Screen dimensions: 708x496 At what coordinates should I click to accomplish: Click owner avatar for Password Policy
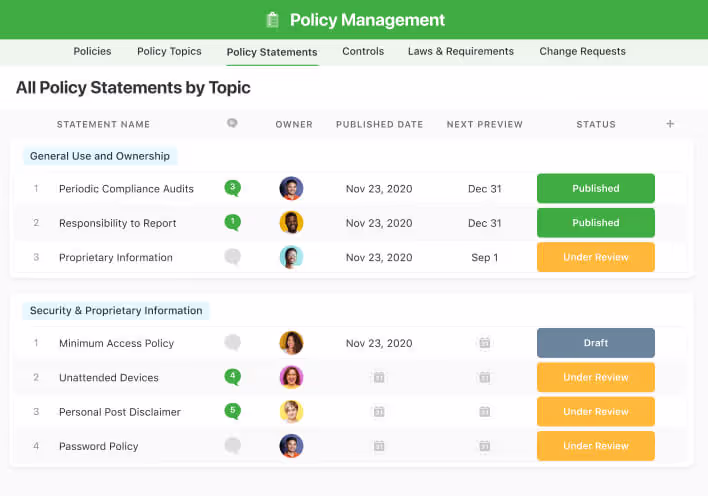(x=291, y=446)
